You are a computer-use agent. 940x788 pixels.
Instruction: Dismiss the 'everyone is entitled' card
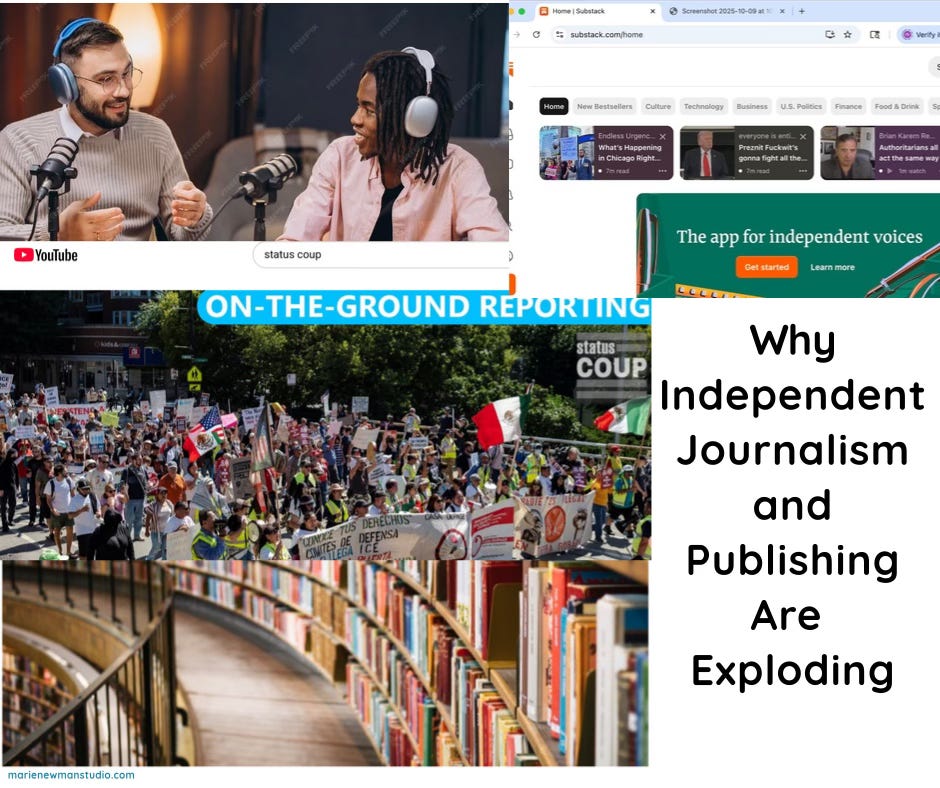[803, 137]
